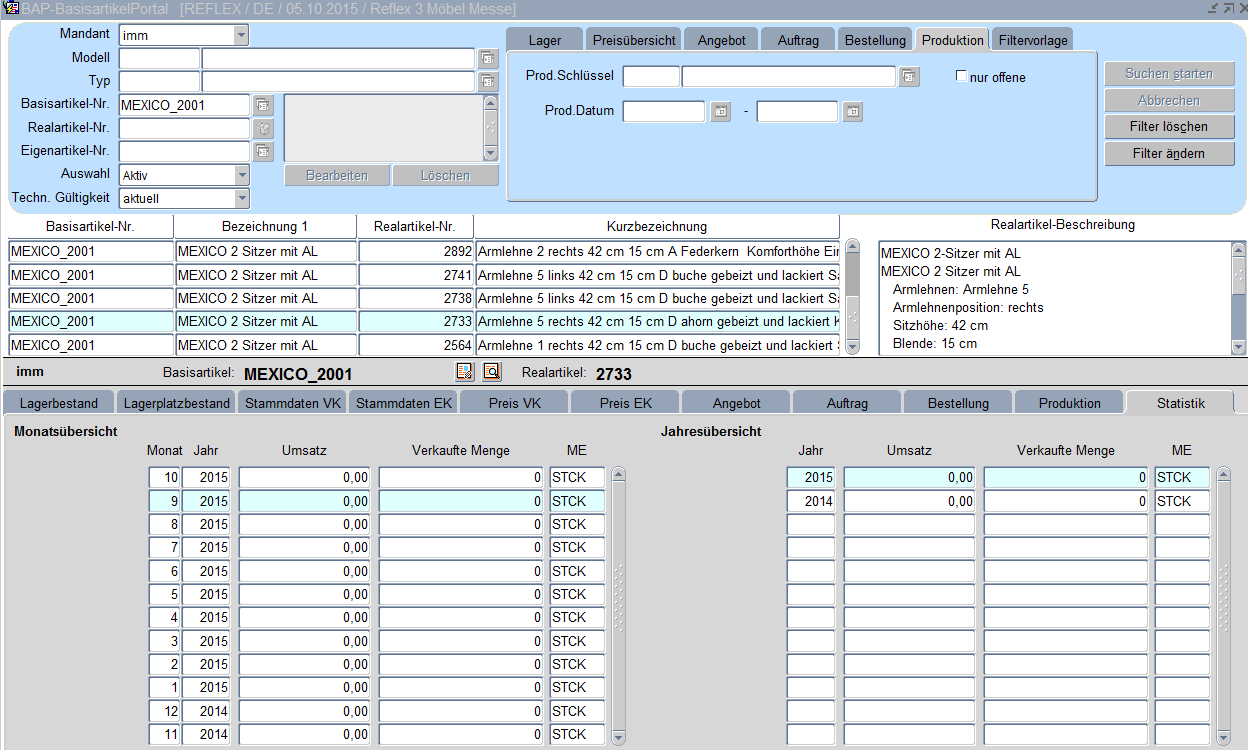The height and width of the screenshot is (750, 1248).
Task: Click lookup icon beside Basisartikel-Nr. field
Action: pos(262,105)
